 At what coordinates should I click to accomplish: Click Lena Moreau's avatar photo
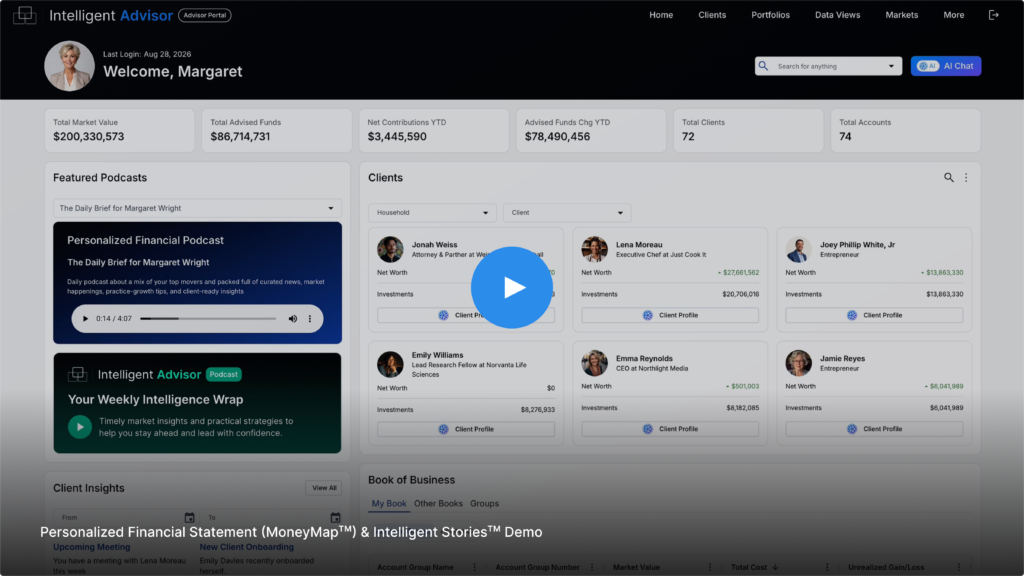[594, 249]
